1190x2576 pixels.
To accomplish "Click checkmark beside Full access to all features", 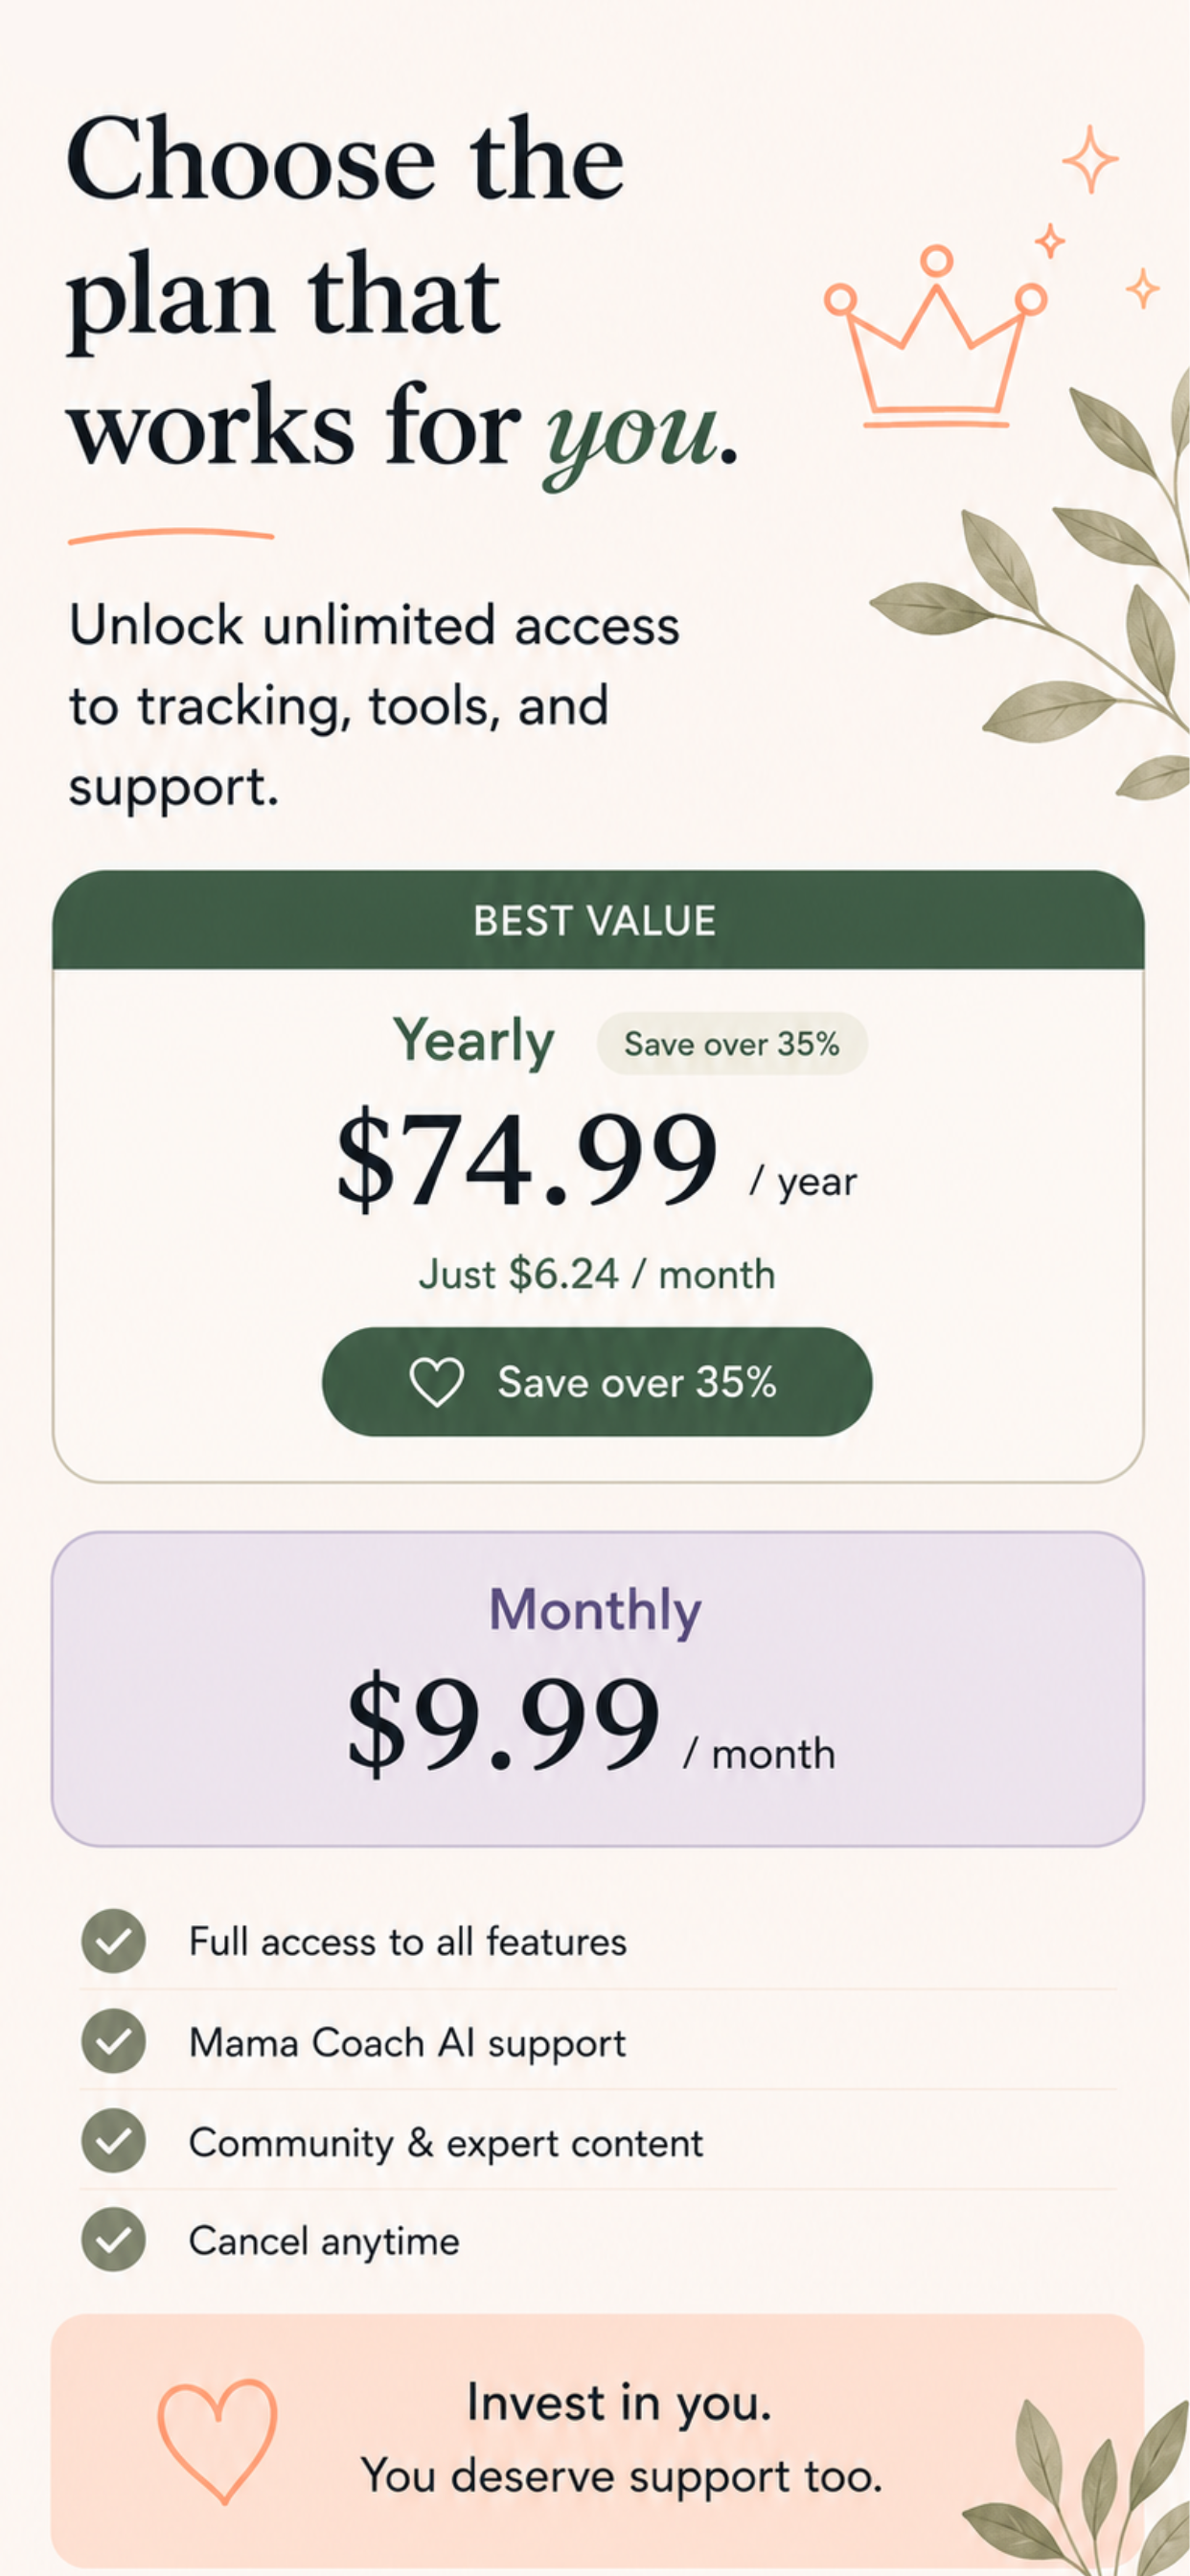I will tap(113, 1941).
